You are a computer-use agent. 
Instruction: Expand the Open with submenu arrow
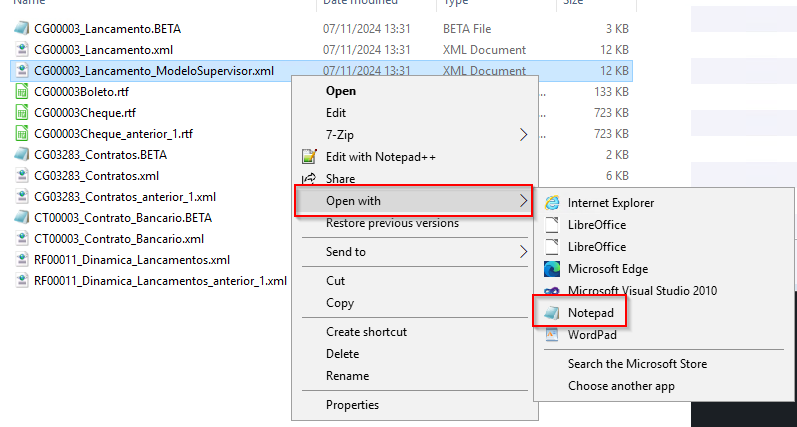coord(523,201)
